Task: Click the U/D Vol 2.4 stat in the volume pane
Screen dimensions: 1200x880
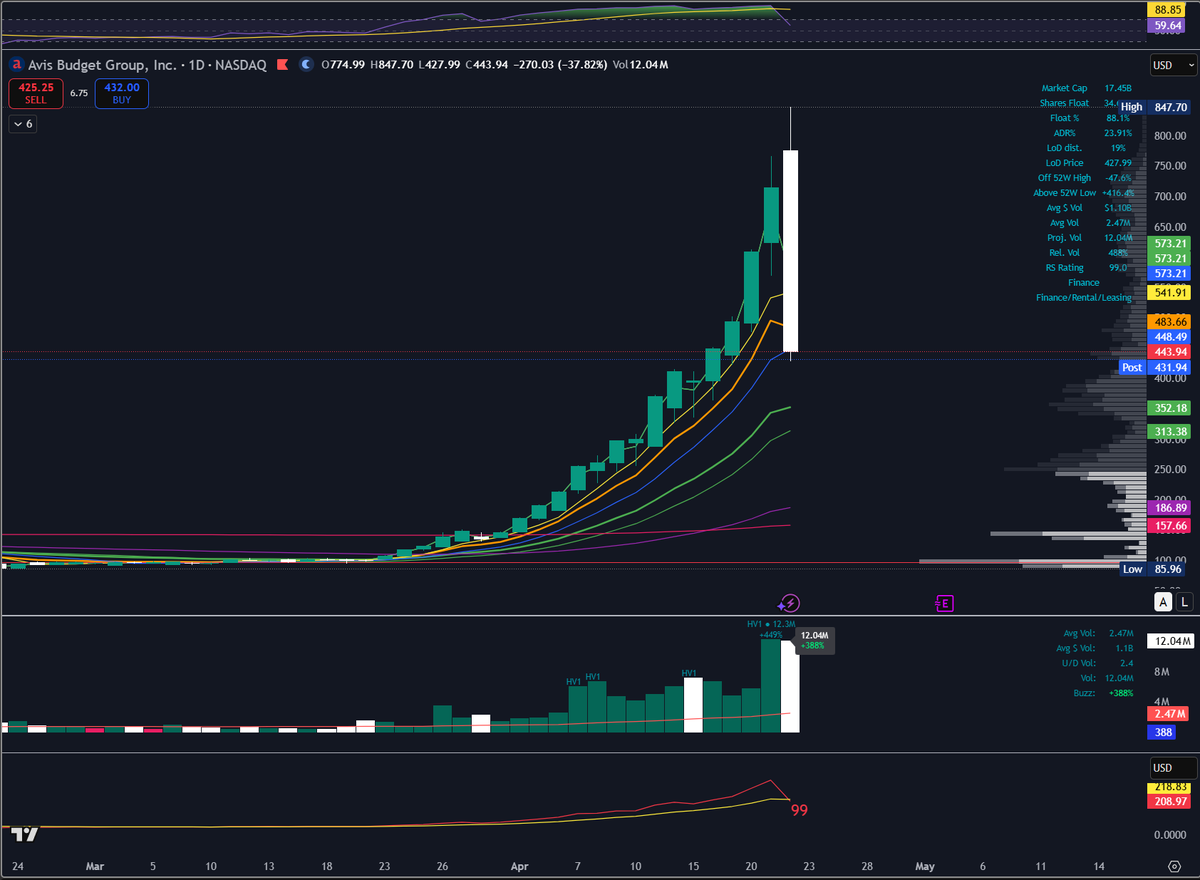Action: click(x=1100, y=663)
